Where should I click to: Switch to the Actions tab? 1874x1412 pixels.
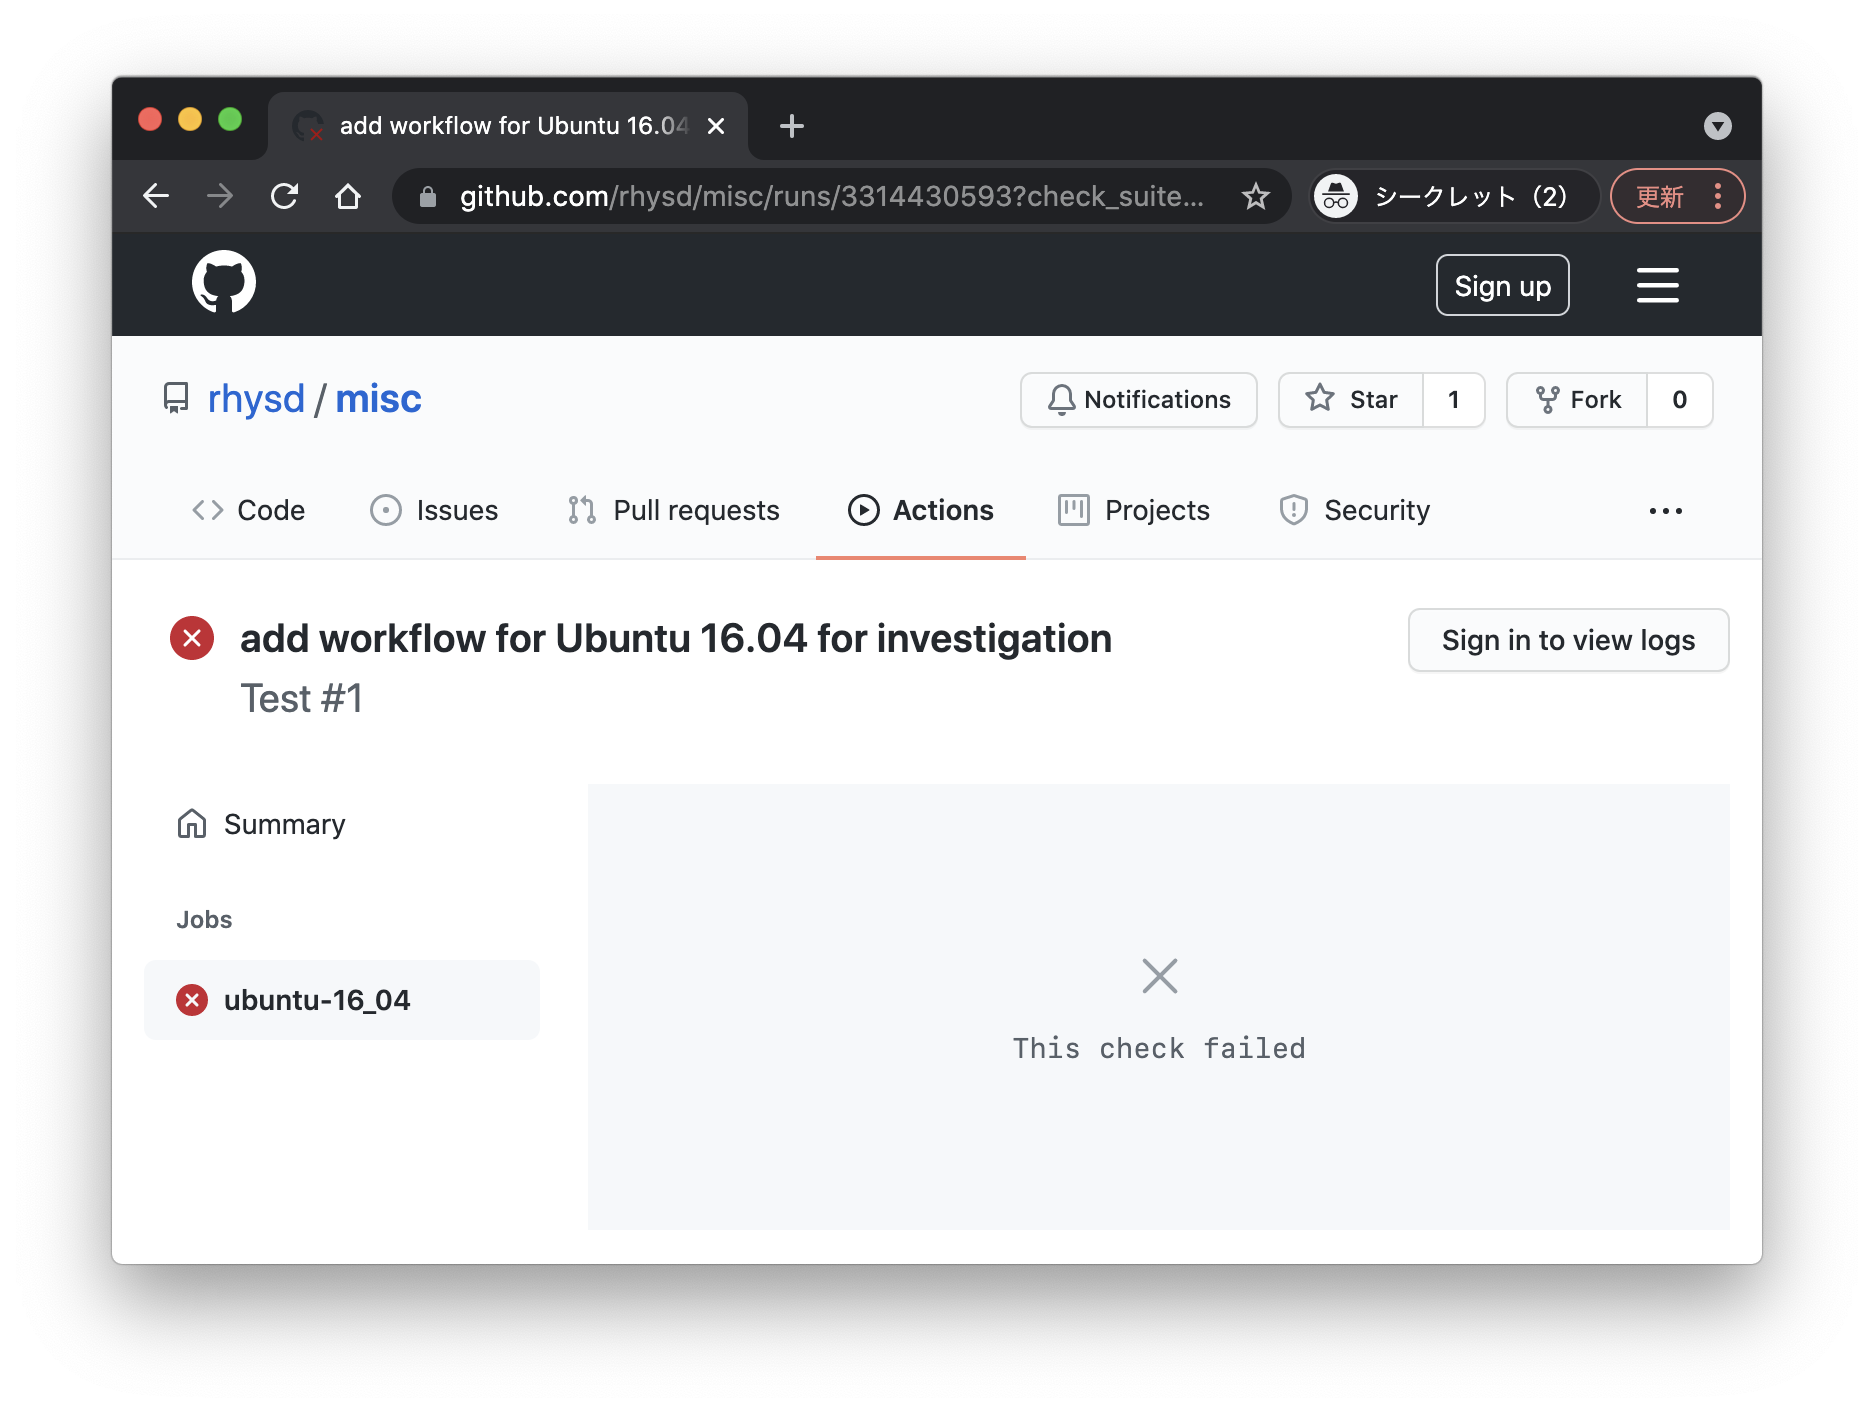[920, 510]
